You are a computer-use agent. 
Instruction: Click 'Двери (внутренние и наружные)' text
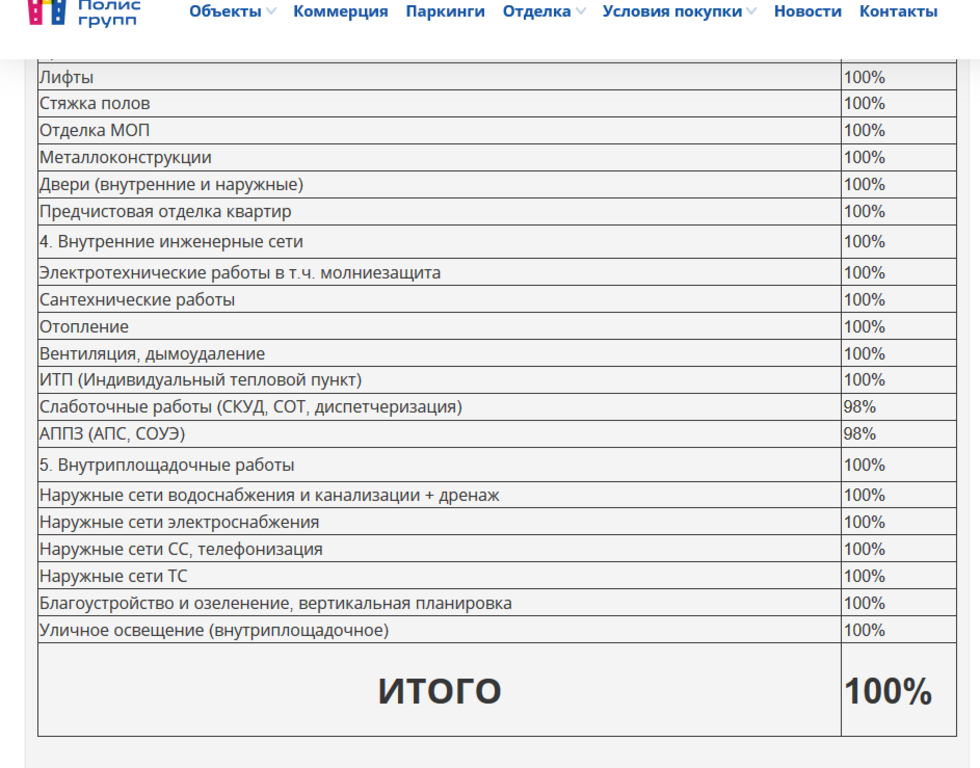[x=171, y=184]
